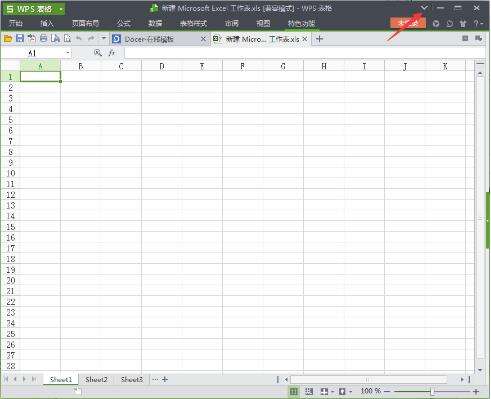Add a new sheet with the plus button
The width and height of the screenshot is (491, 399).
165,379
